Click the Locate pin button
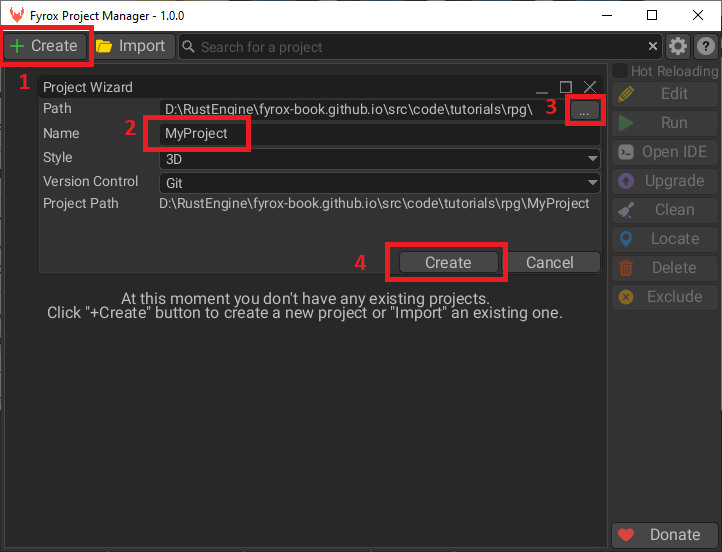 (664, 239)
